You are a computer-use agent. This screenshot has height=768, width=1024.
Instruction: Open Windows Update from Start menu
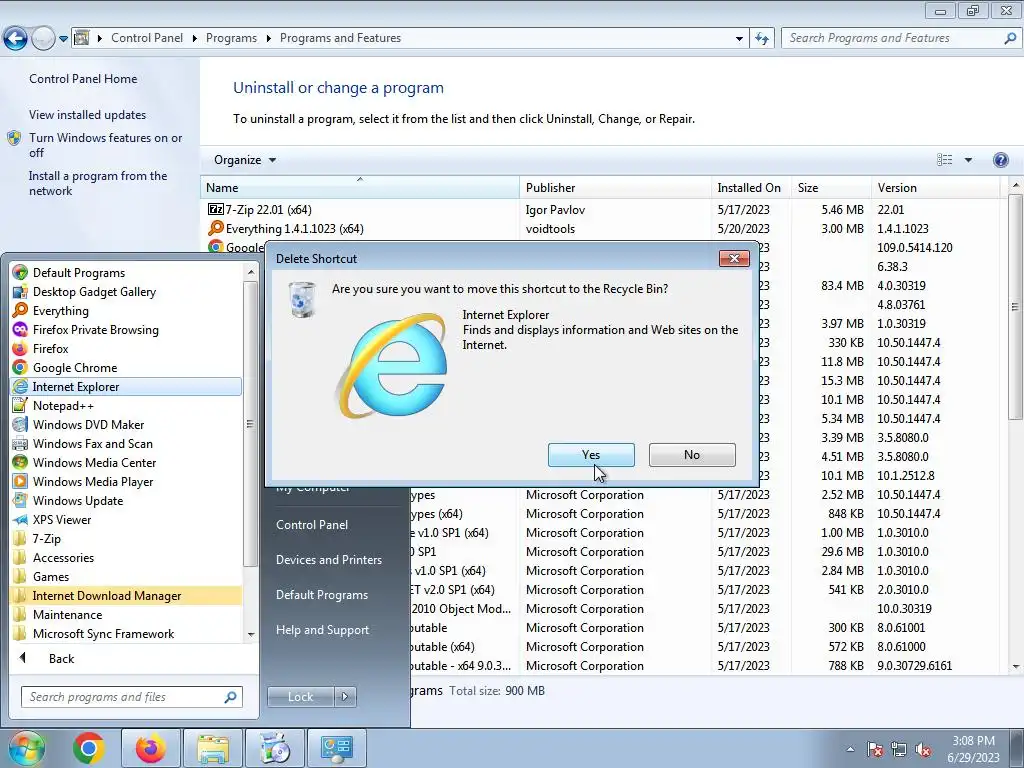[78, 500]
